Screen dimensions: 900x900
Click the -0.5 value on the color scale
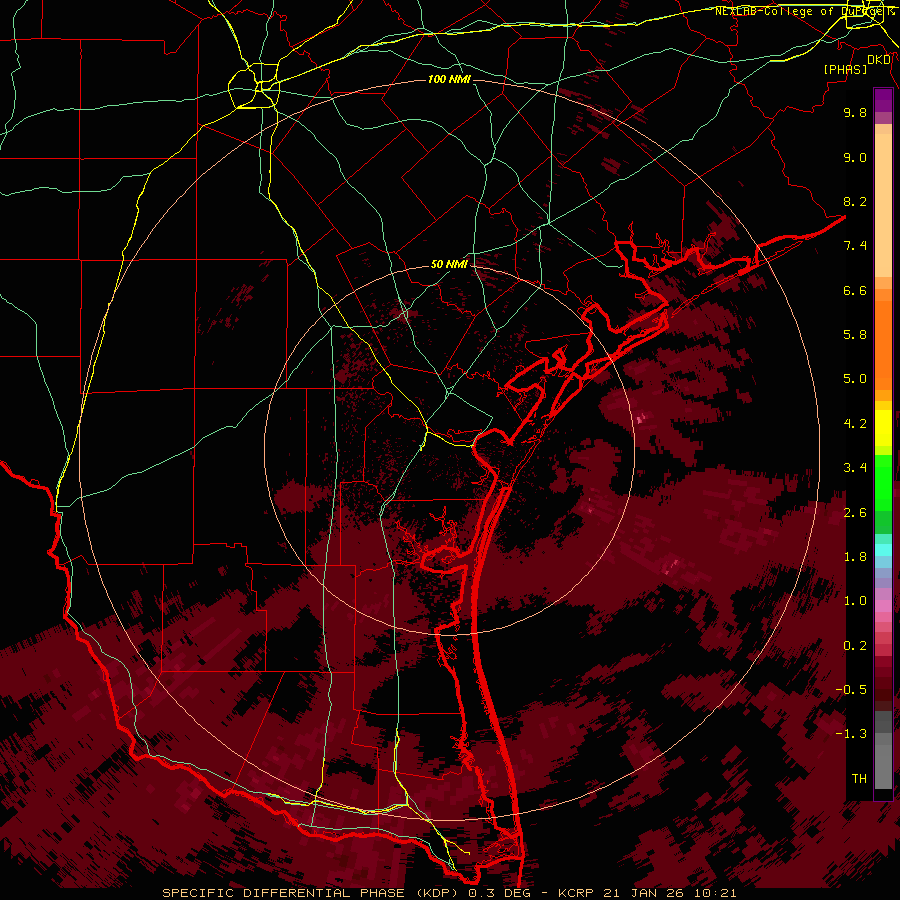pos(851,690)
